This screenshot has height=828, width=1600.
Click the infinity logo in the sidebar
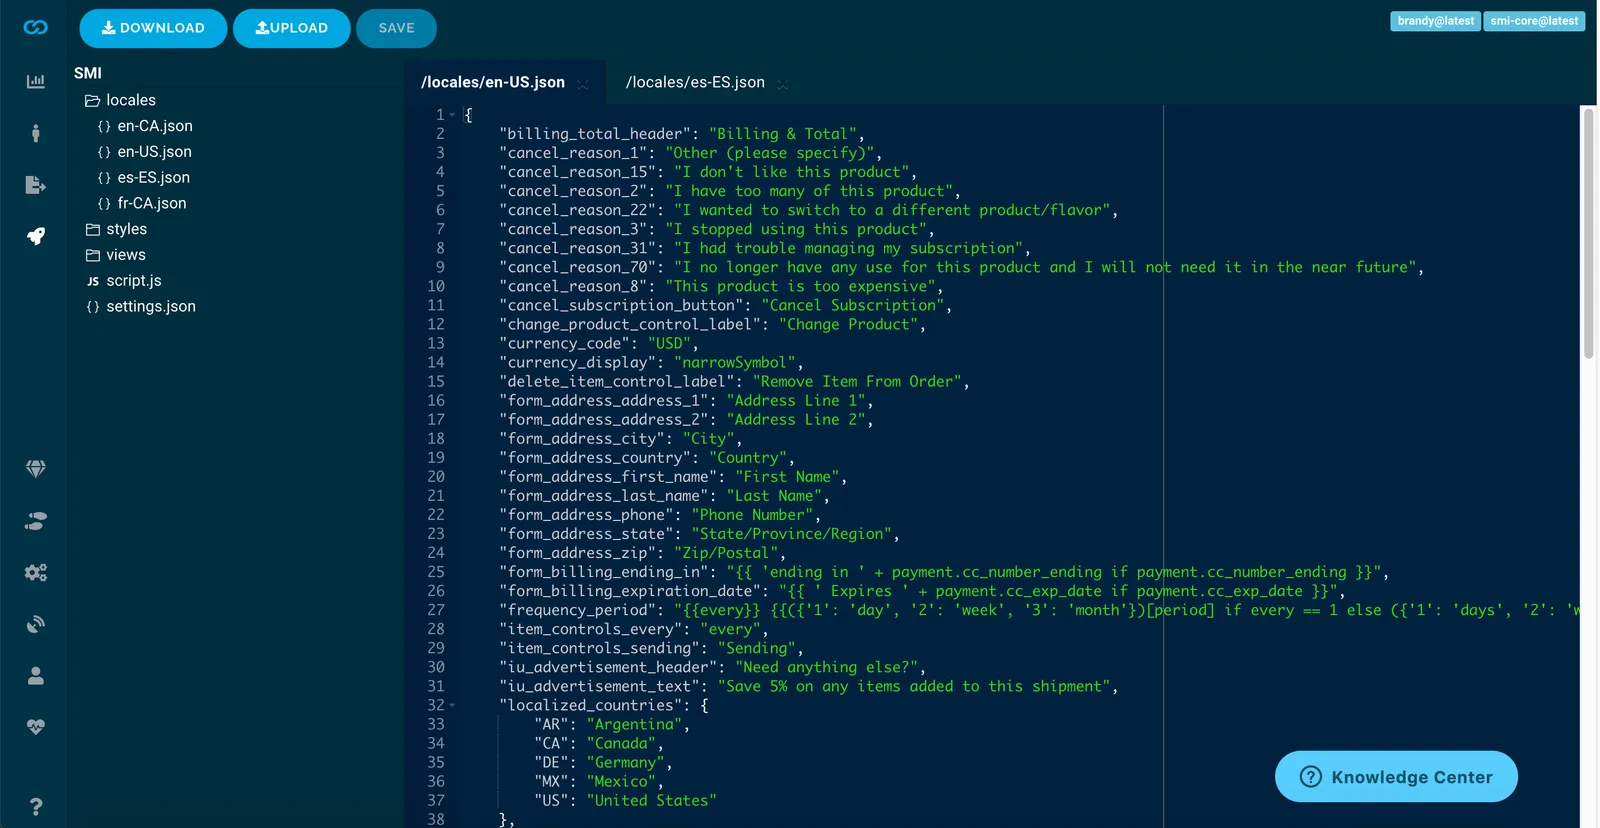(36, 27)
